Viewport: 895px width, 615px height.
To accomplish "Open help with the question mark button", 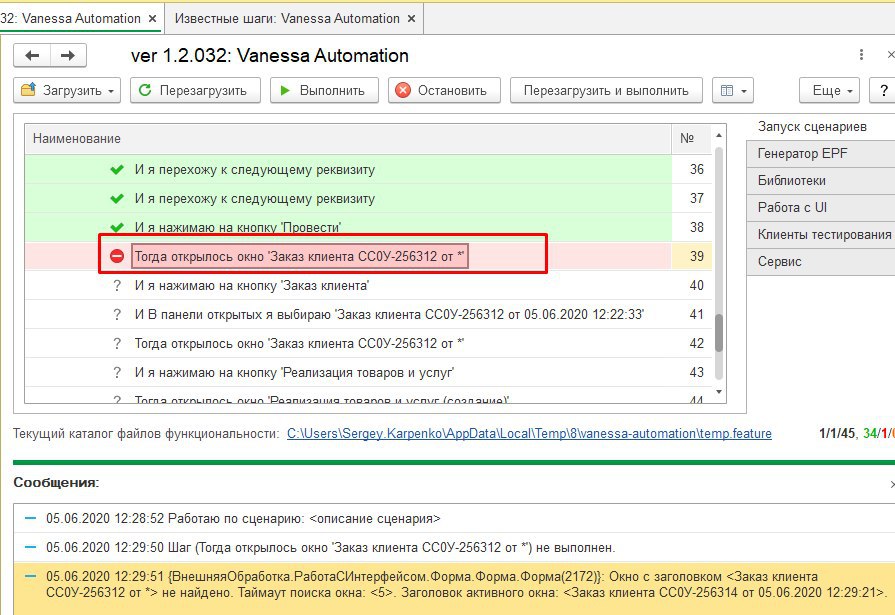I will 884,90.
